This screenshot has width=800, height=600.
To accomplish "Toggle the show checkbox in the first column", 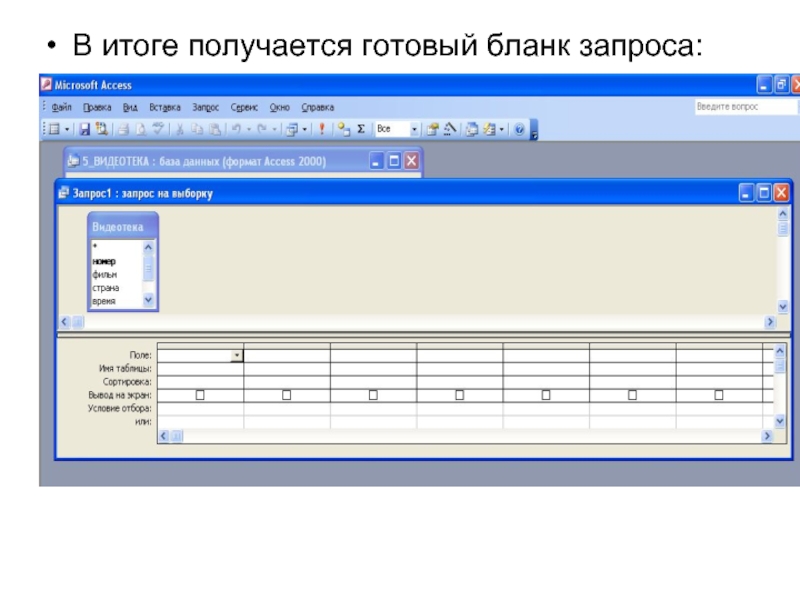I will pyautogui.click(x=200, y=395).
